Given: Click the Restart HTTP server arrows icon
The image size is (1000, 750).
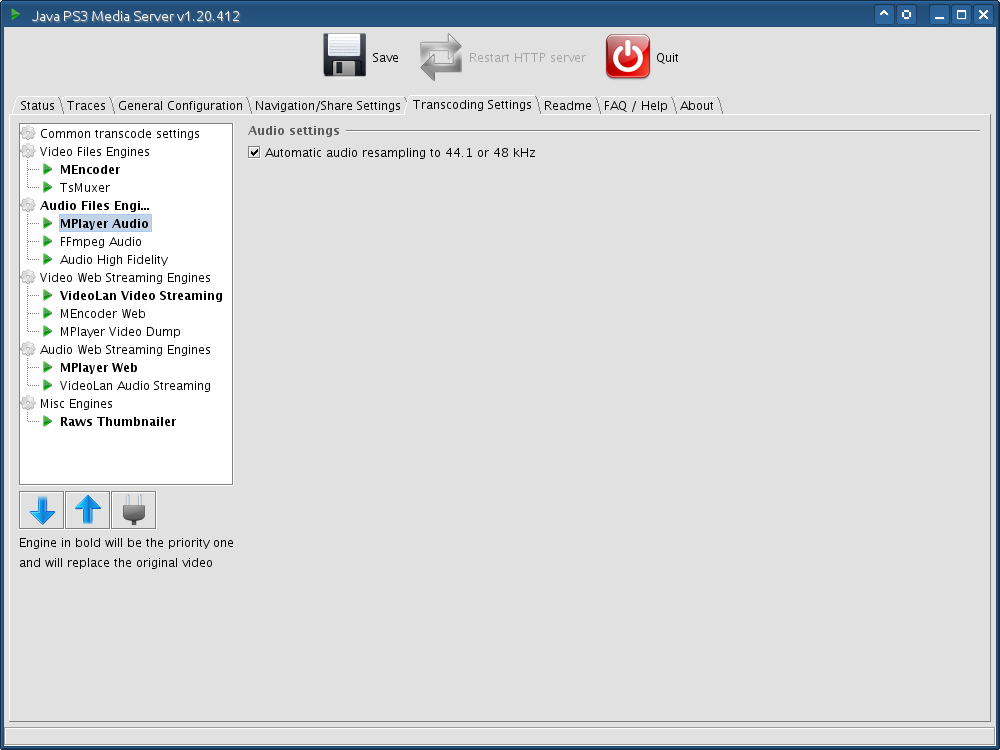Looking at the screenshot, I should [441, 57].
